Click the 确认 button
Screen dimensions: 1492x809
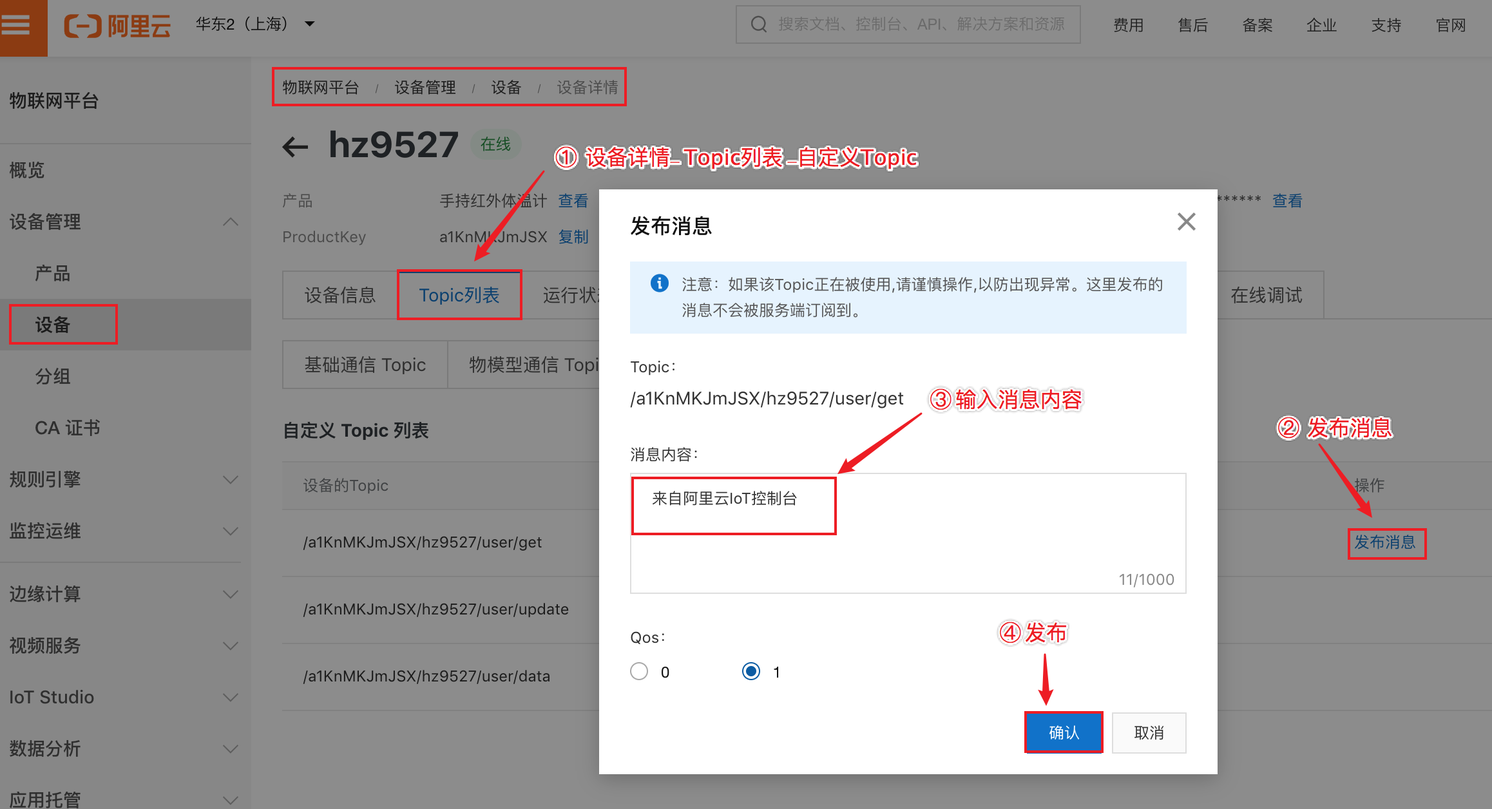point(1064,733)
